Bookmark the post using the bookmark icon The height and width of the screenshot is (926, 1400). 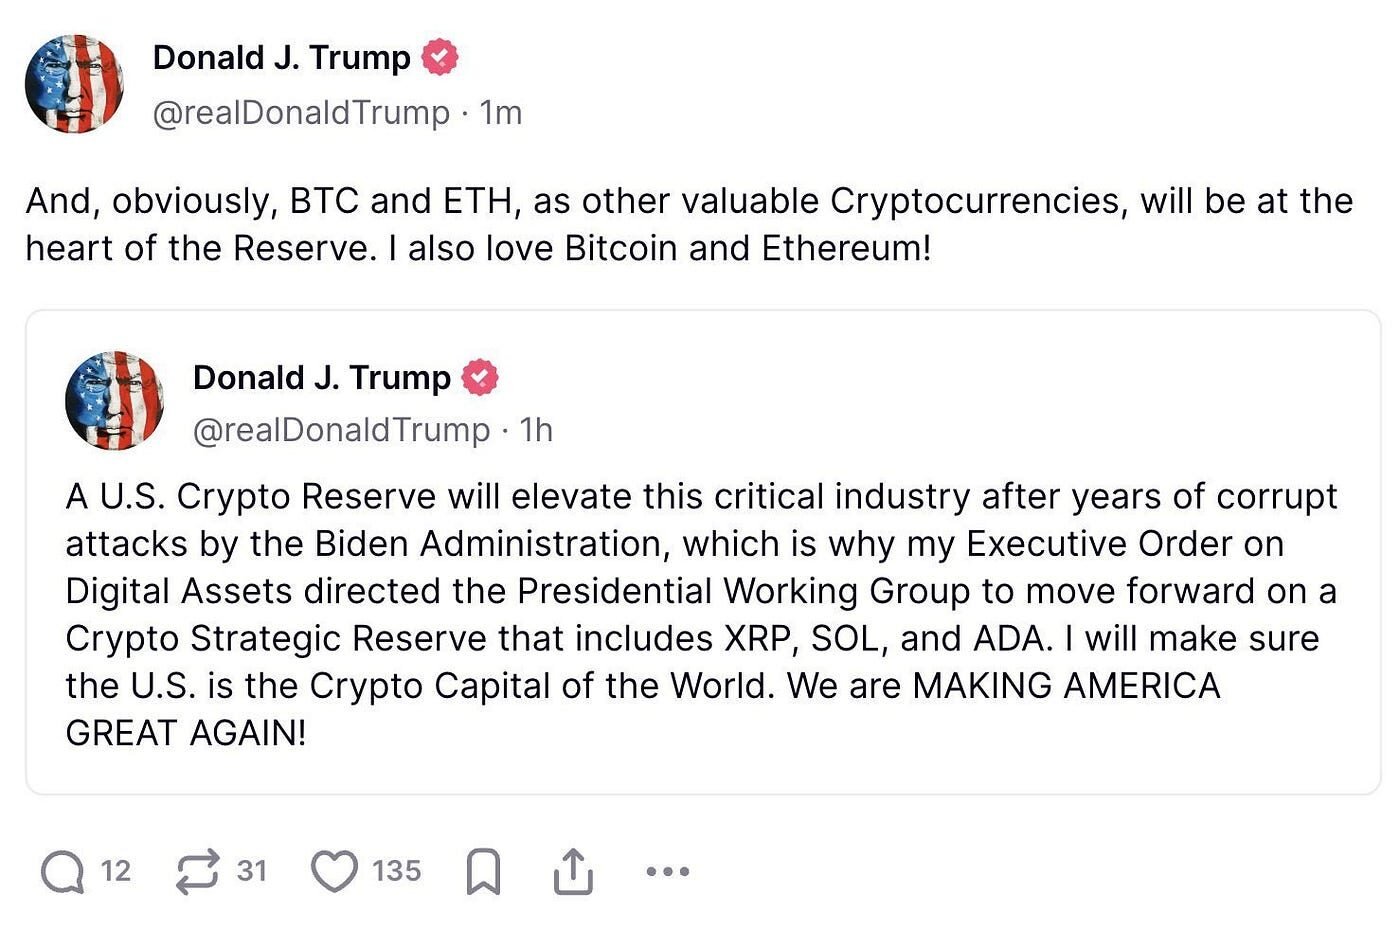482,870
